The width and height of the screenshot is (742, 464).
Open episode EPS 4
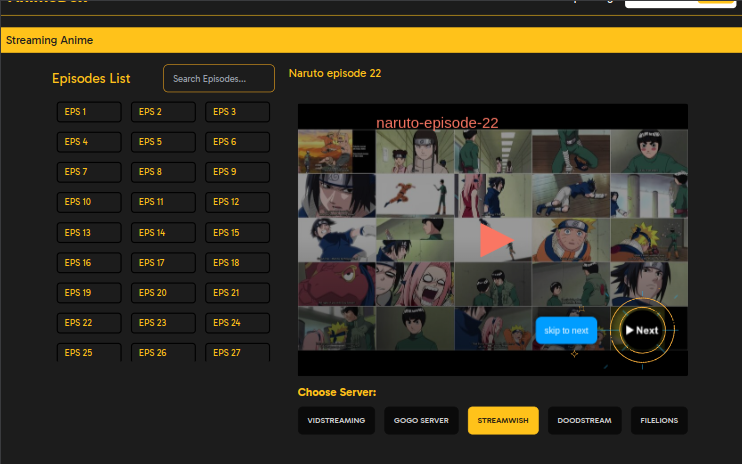point(89,142)
